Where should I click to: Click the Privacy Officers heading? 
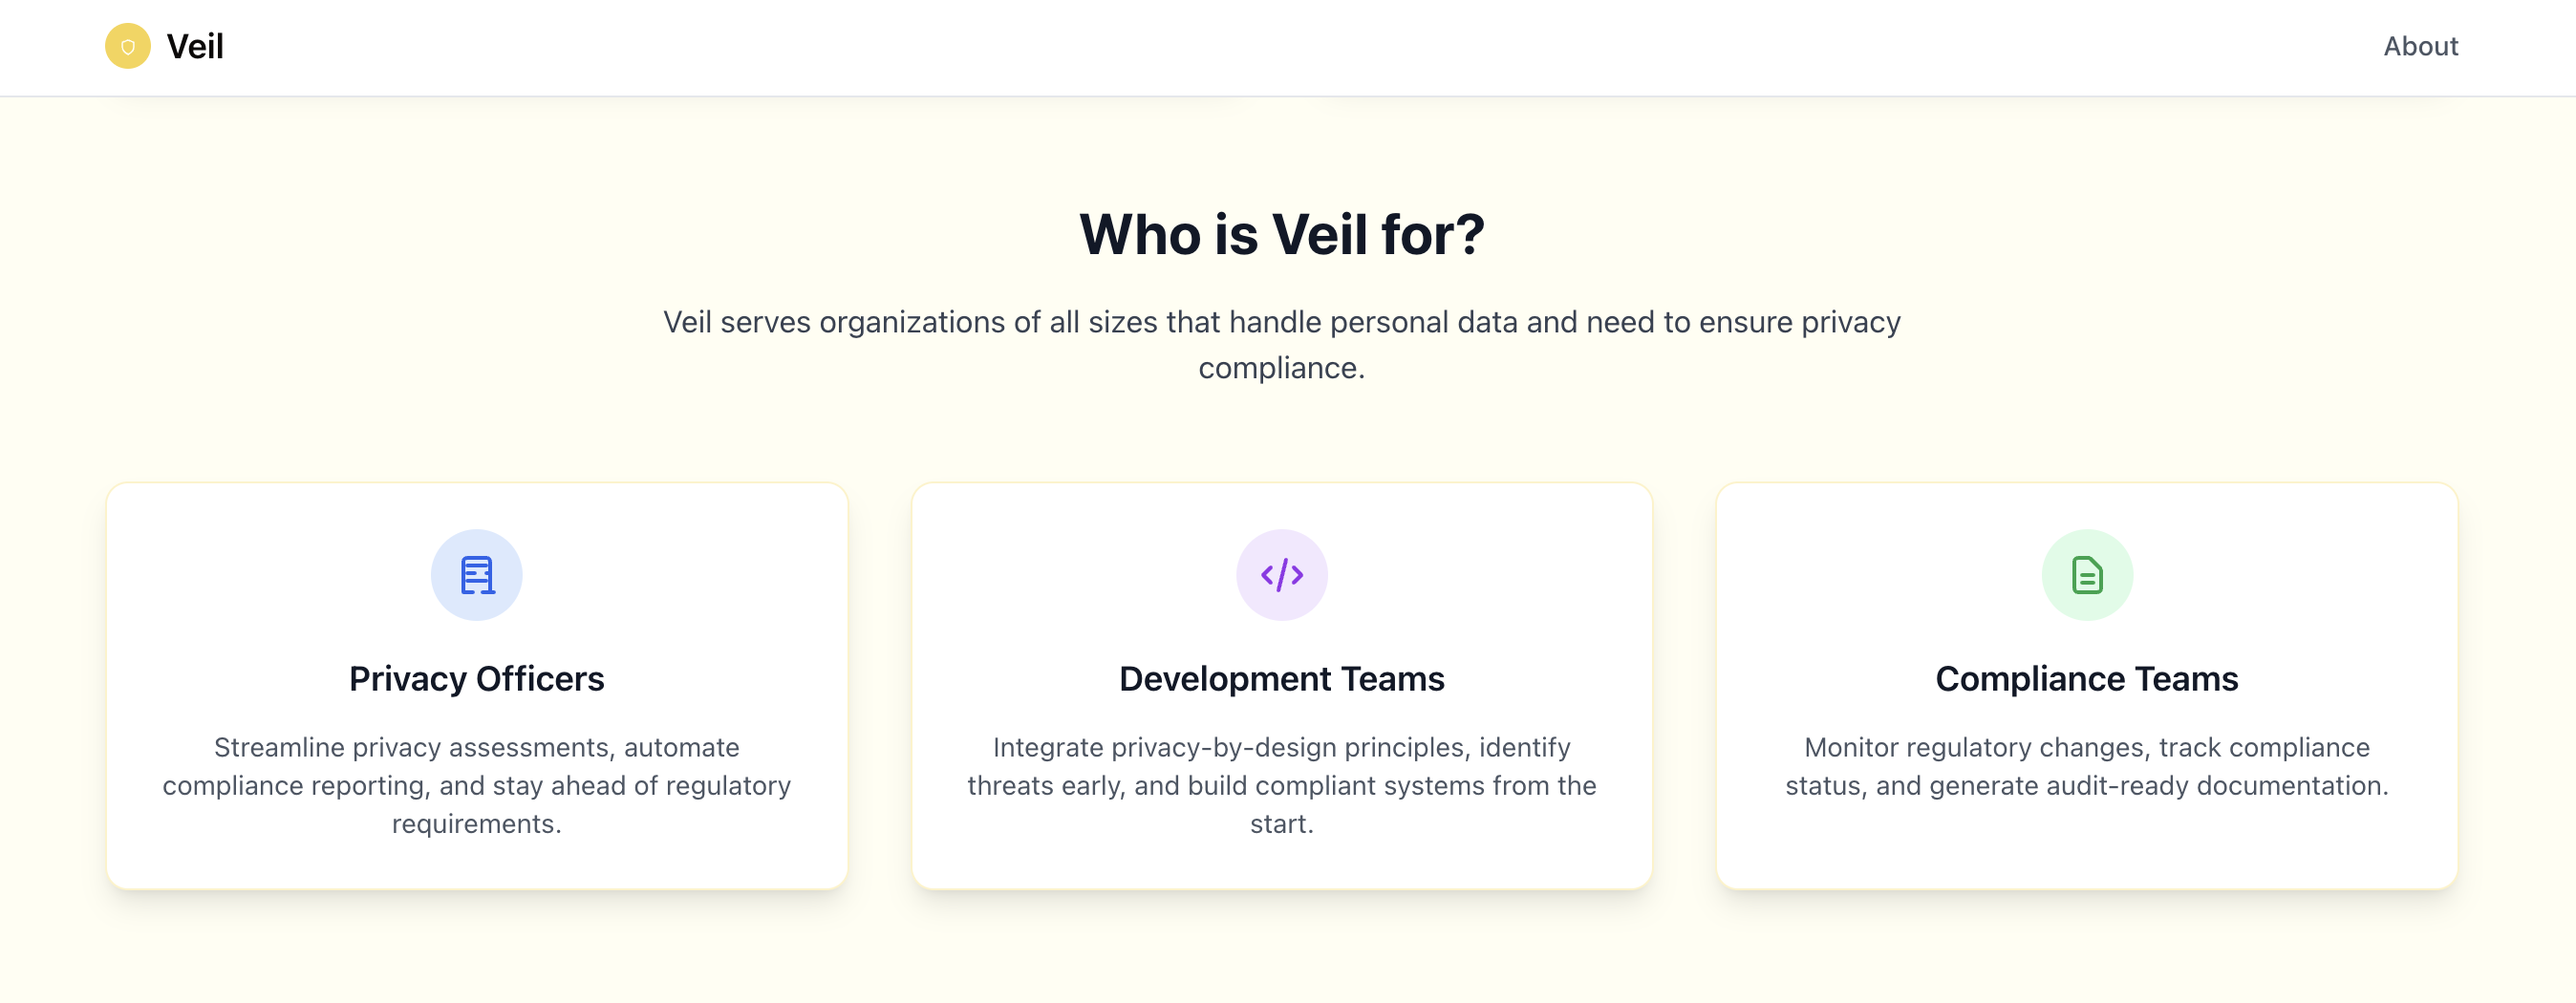click(476, 679)
